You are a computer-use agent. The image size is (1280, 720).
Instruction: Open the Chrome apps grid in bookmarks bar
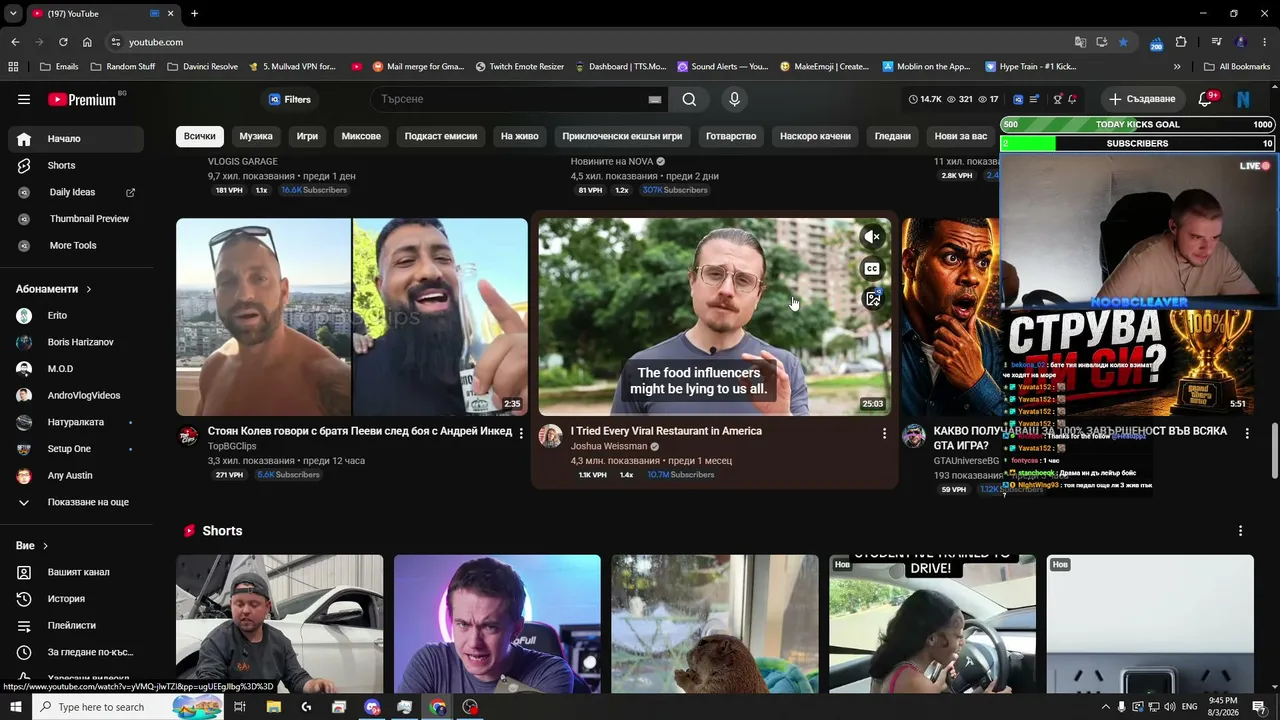13,67
